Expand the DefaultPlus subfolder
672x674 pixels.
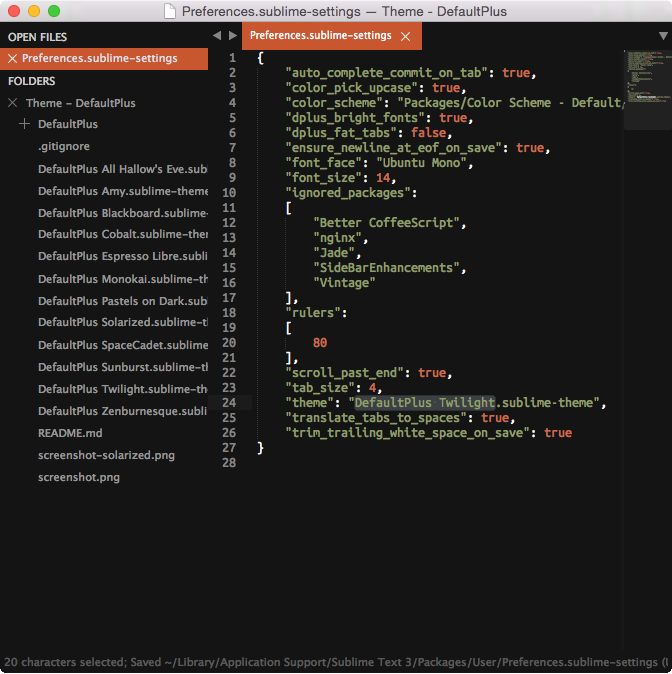point(25,124)
